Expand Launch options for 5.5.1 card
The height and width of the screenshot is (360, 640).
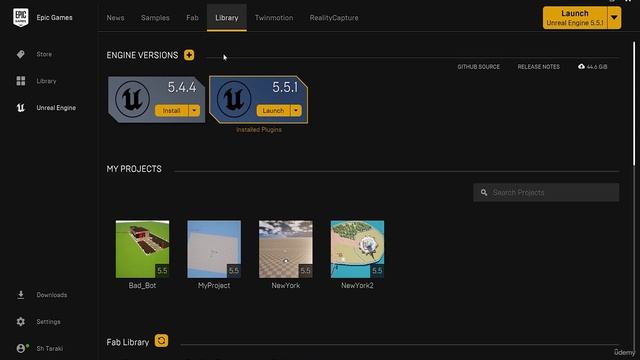296,111
